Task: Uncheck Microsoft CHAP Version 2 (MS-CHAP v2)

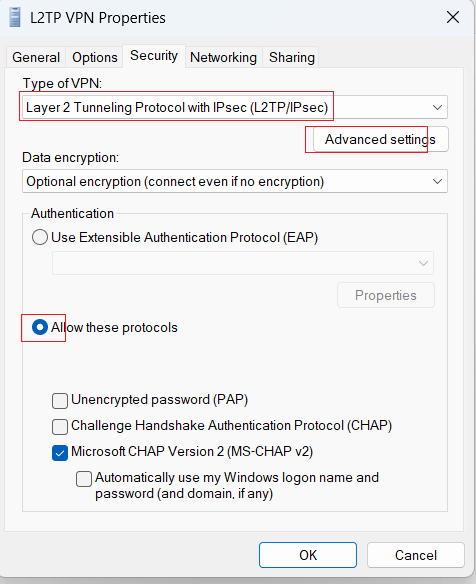Action: (60, 453)
